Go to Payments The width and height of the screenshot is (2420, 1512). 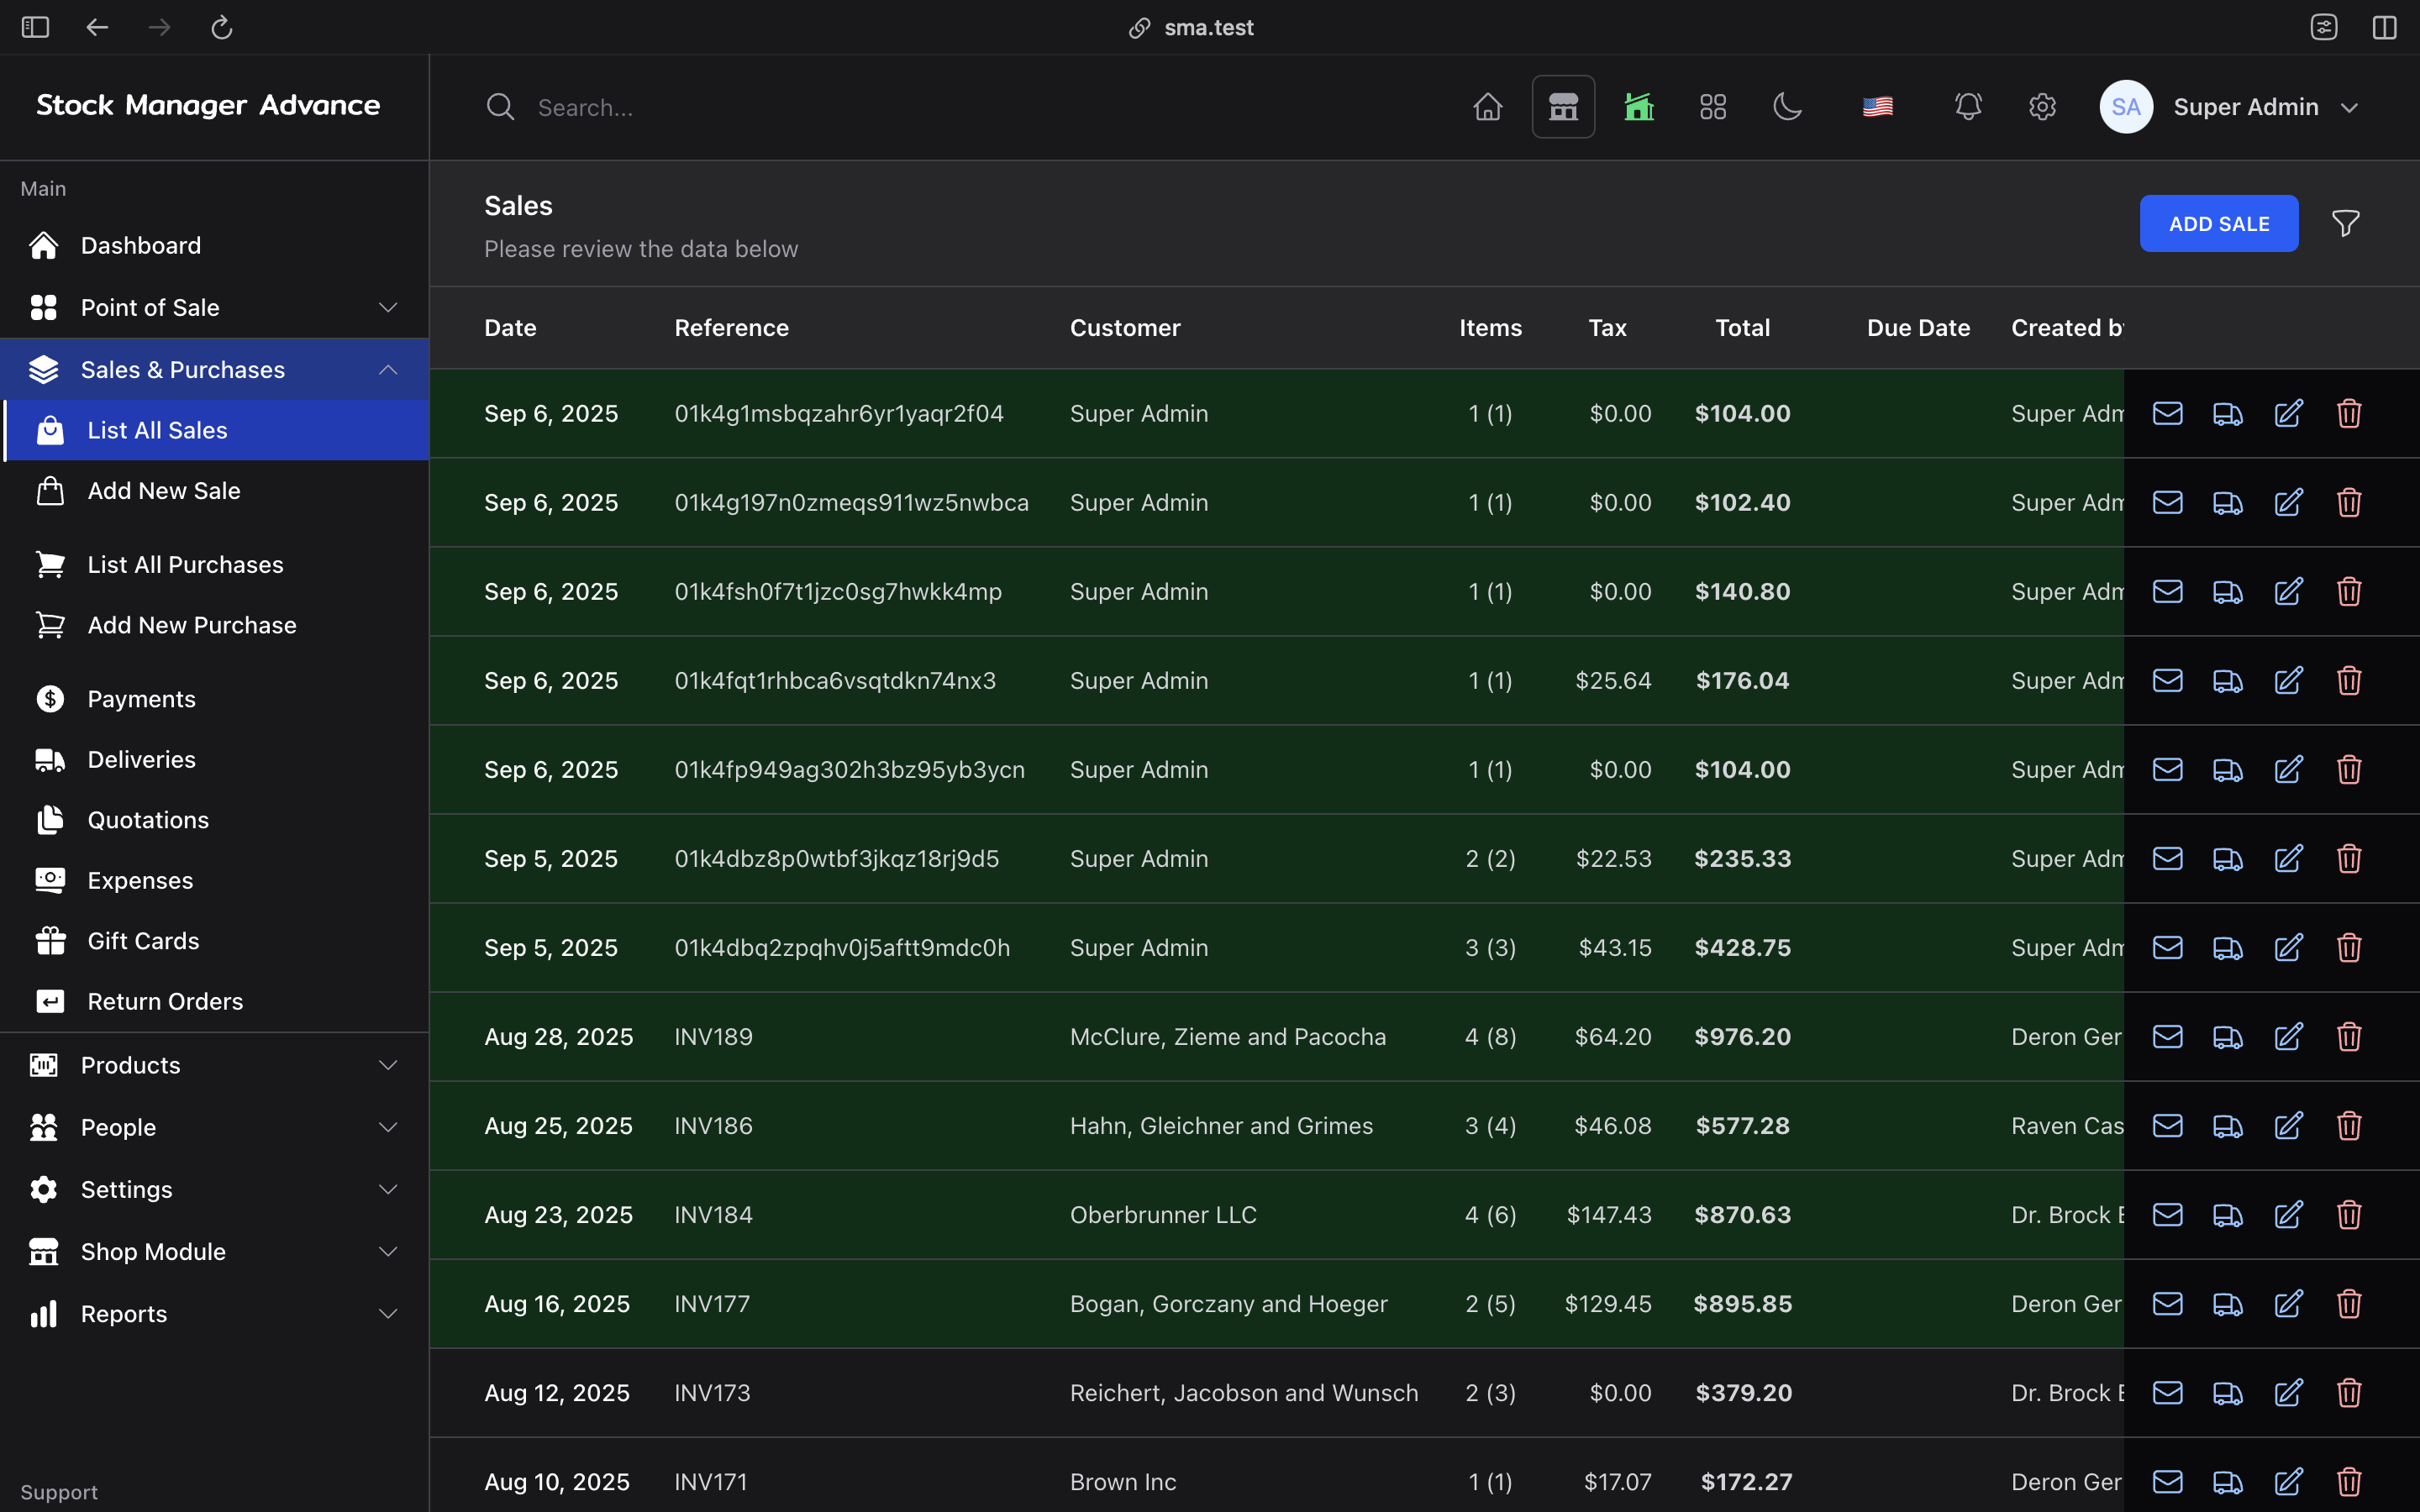216,699
